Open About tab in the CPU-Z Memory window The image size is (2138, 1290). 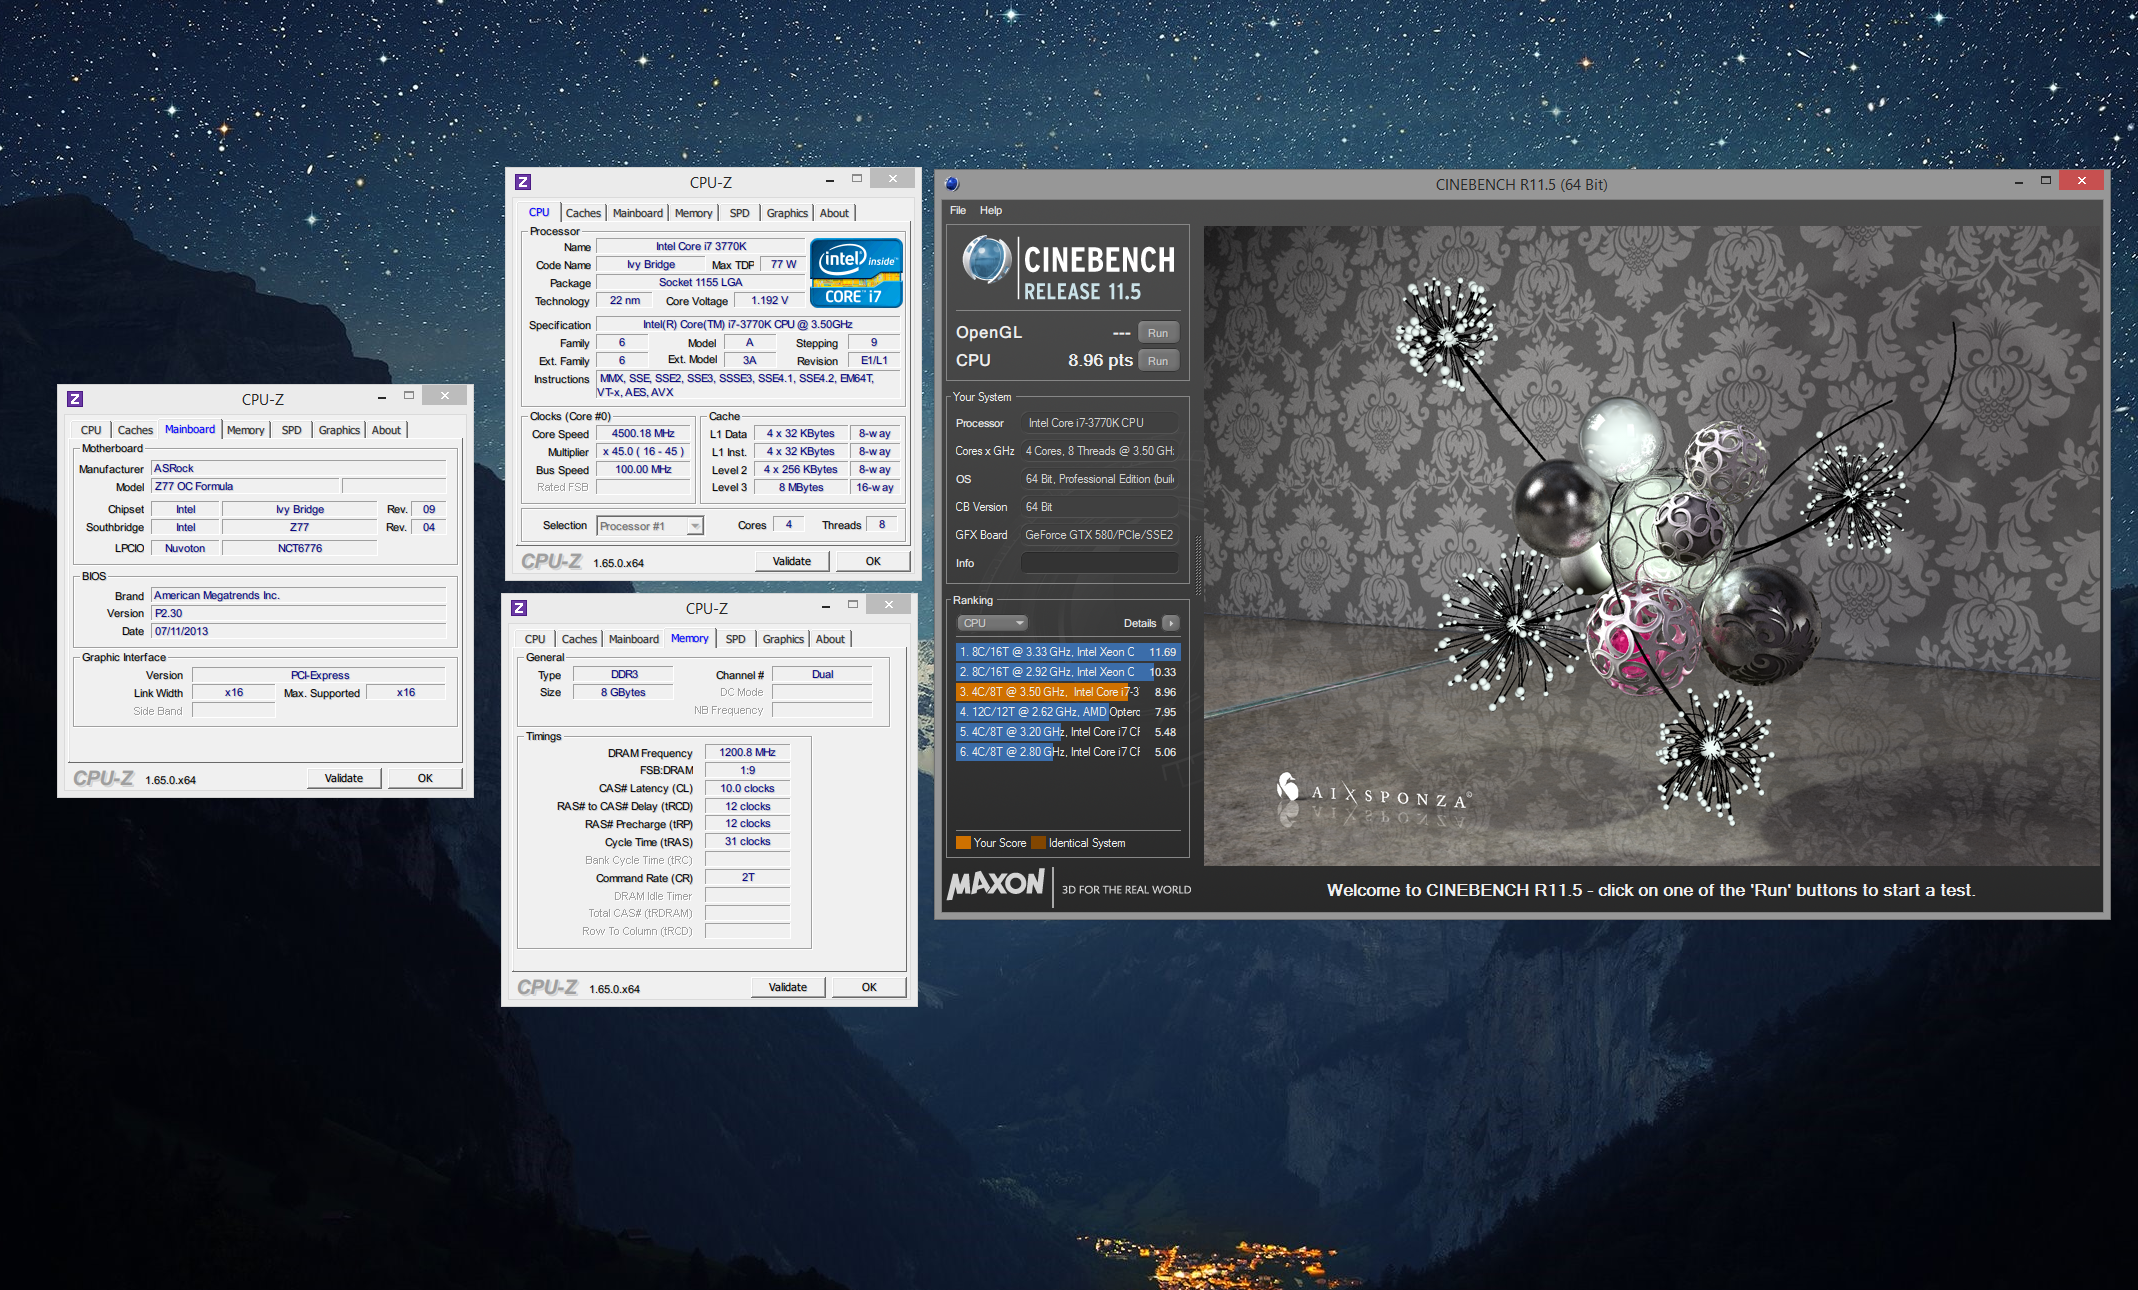pos(831,639)
